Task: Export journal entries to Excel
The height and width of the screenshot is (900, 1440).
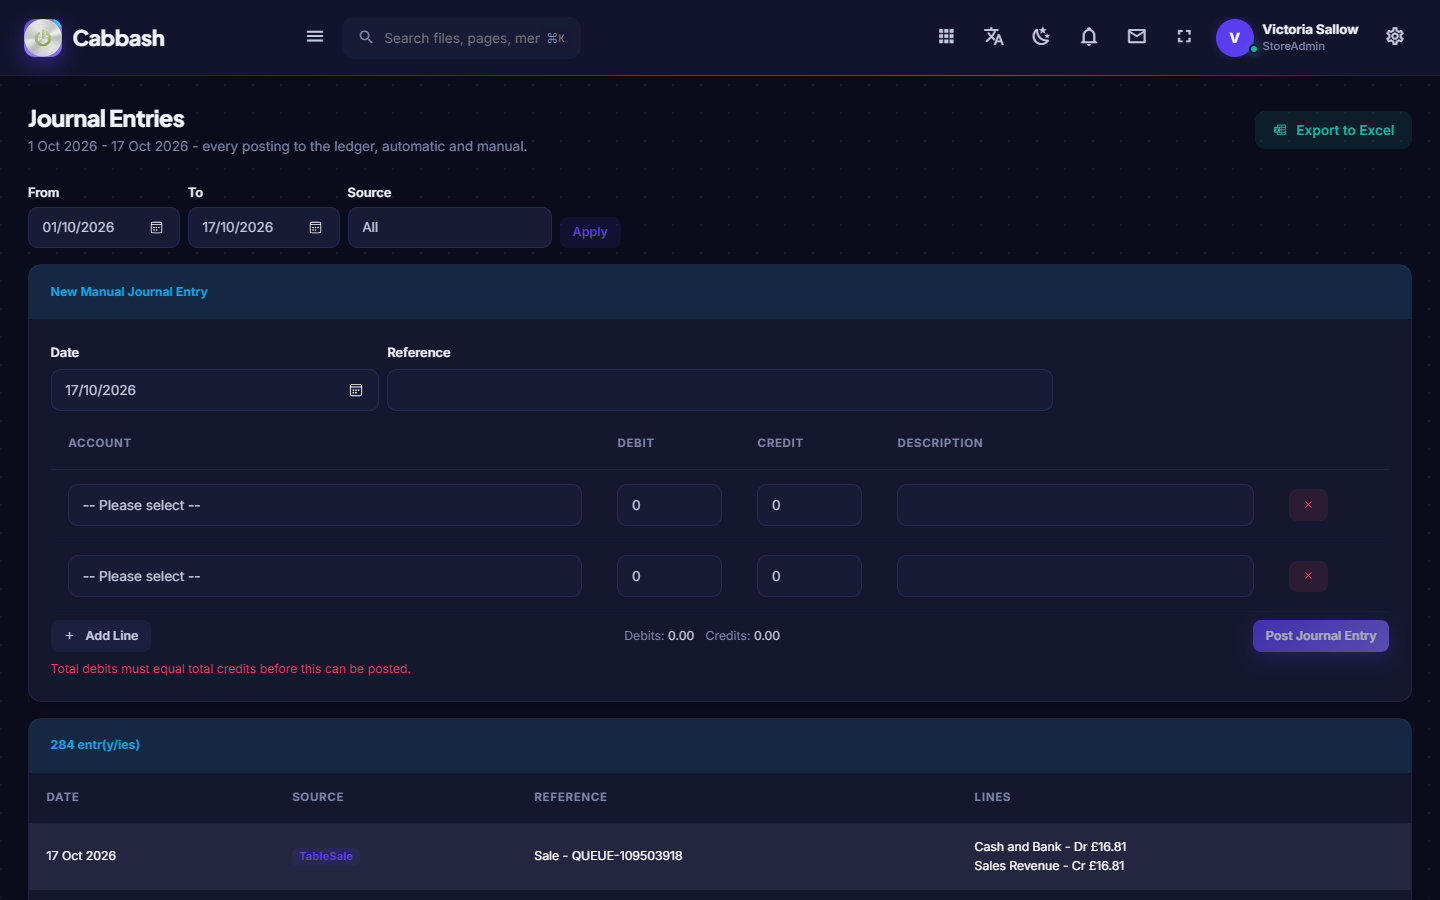Action: click(x=1333, y=130)
